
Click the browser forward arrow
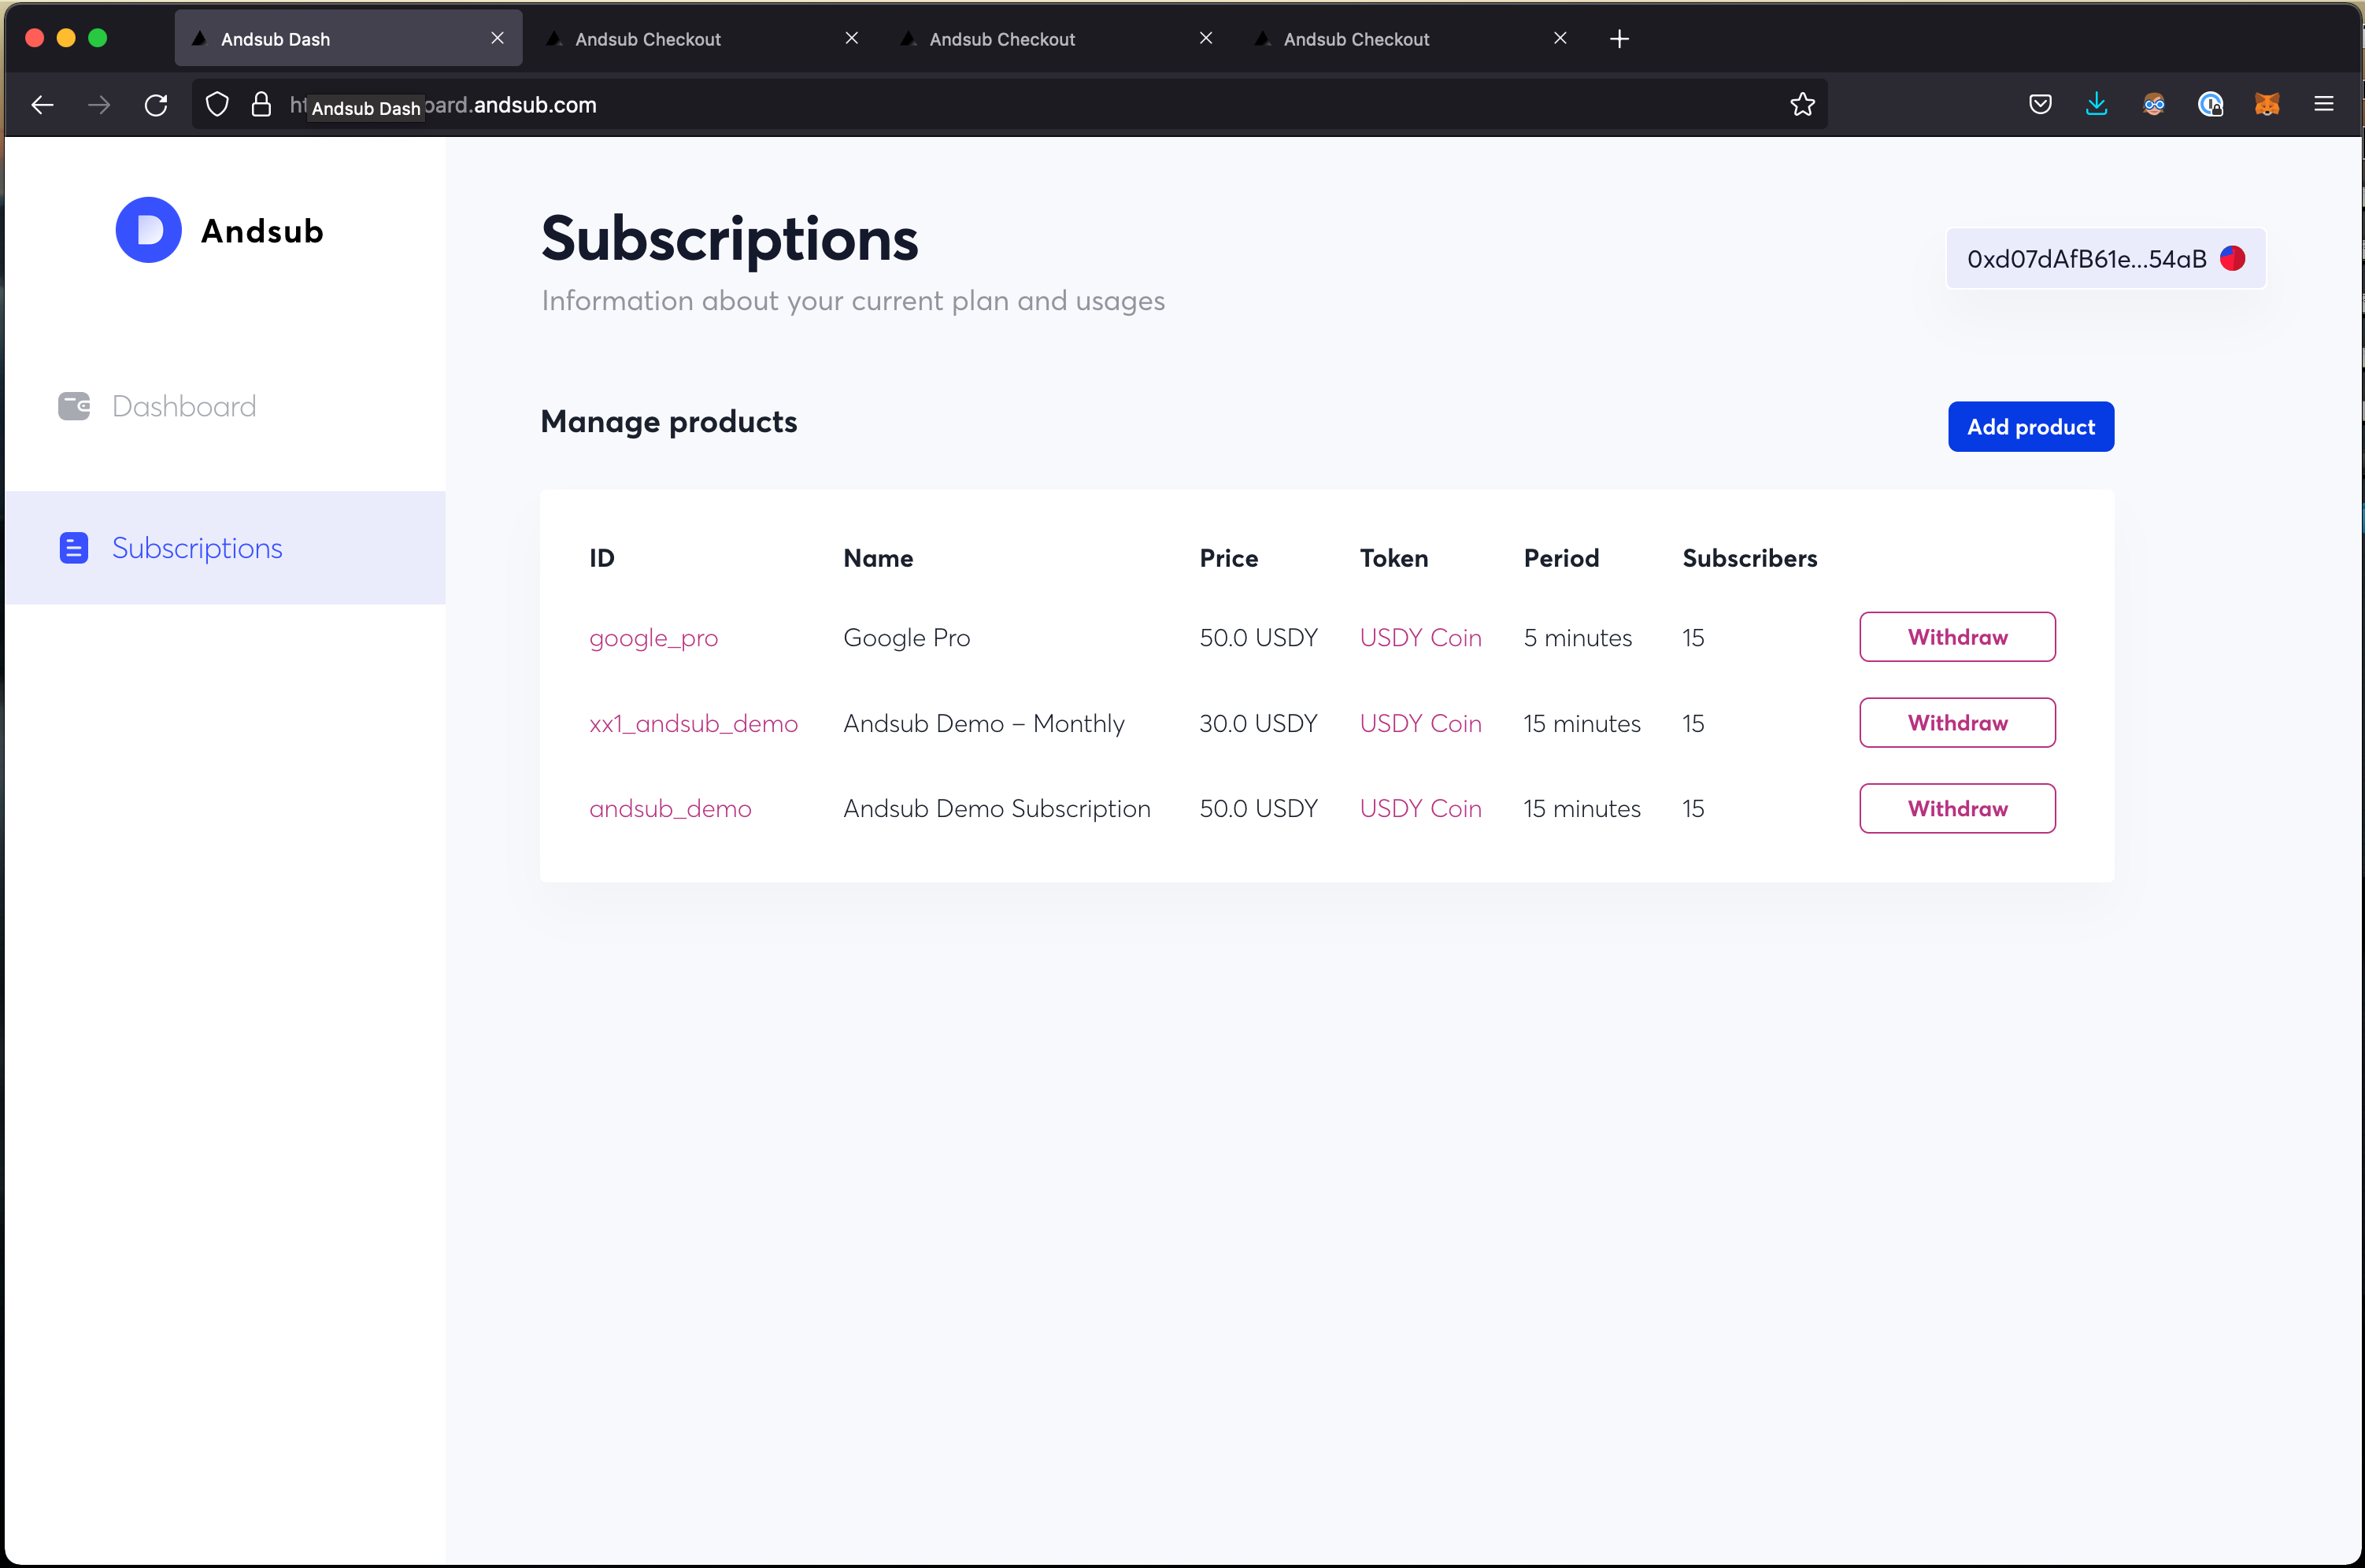pyautogui.click(x=99, y=105)
